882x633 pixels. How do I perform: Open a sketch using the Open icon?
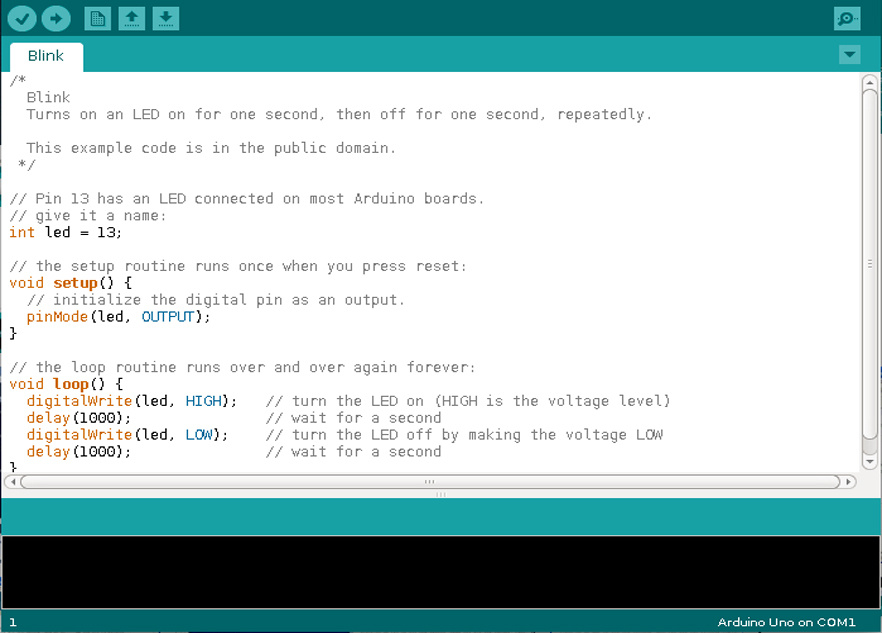[131, 18]
